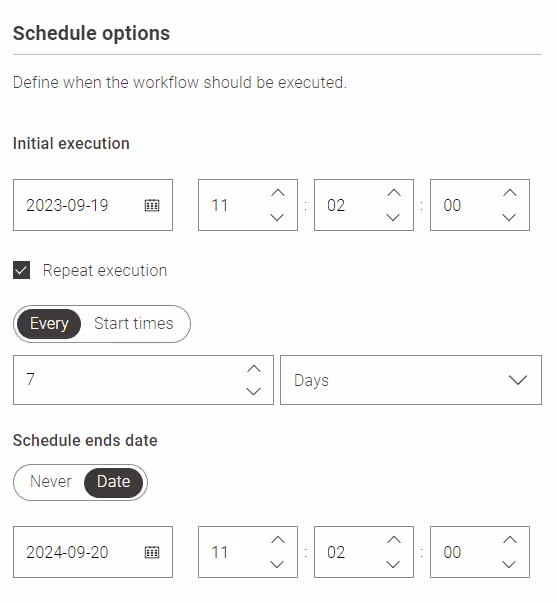
Task: Switch to Start times repeat mode
Action: click(x=133, y=324)
